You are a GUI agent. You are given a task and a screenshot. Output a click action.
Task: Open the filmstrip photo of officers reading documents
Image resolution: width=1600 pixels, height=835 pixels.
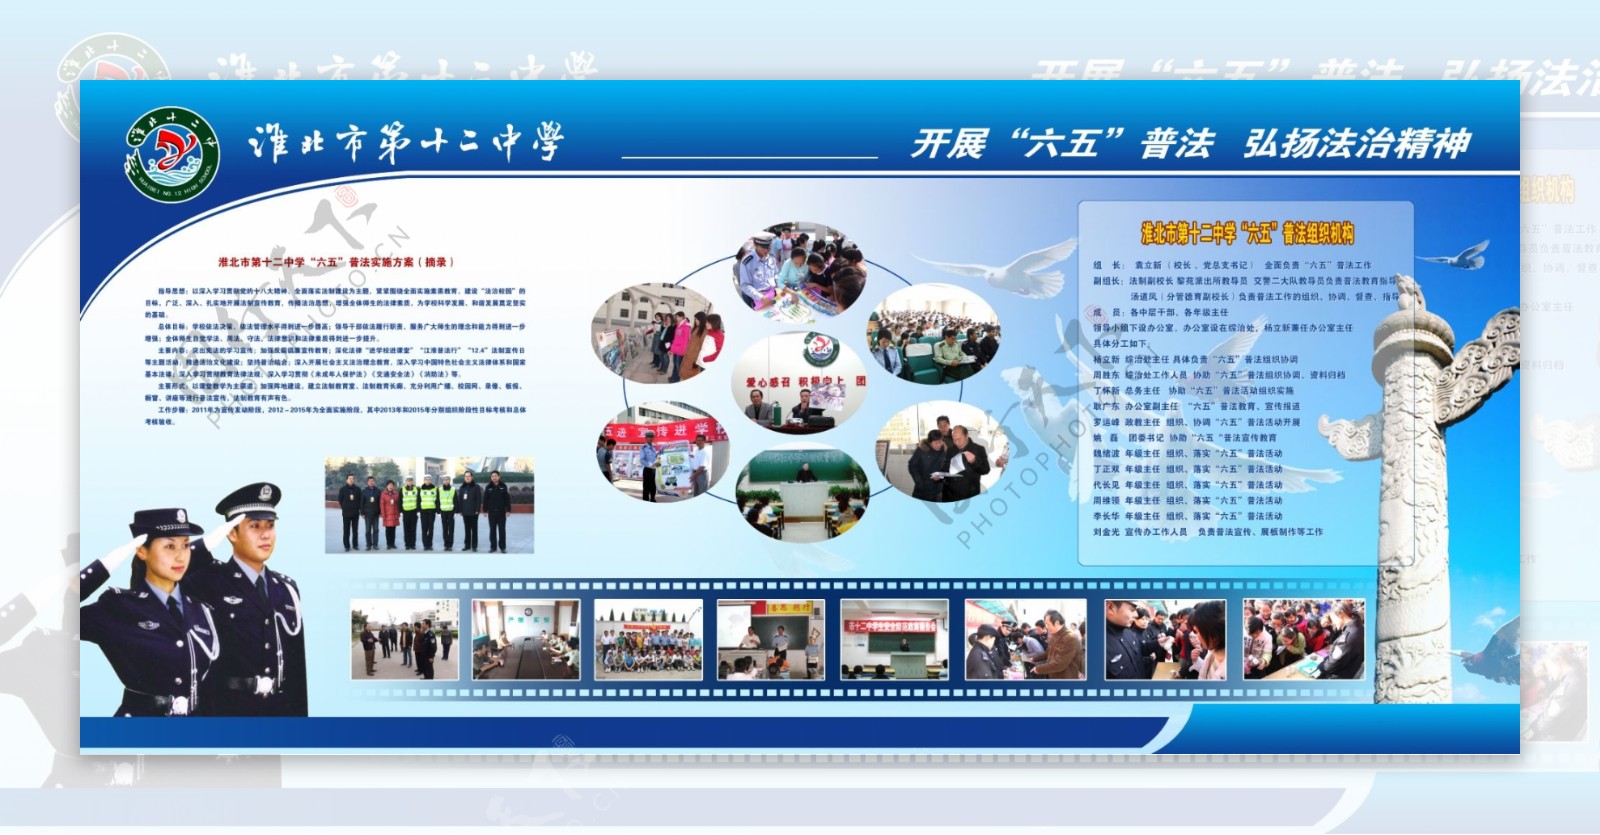point(1165,639)
